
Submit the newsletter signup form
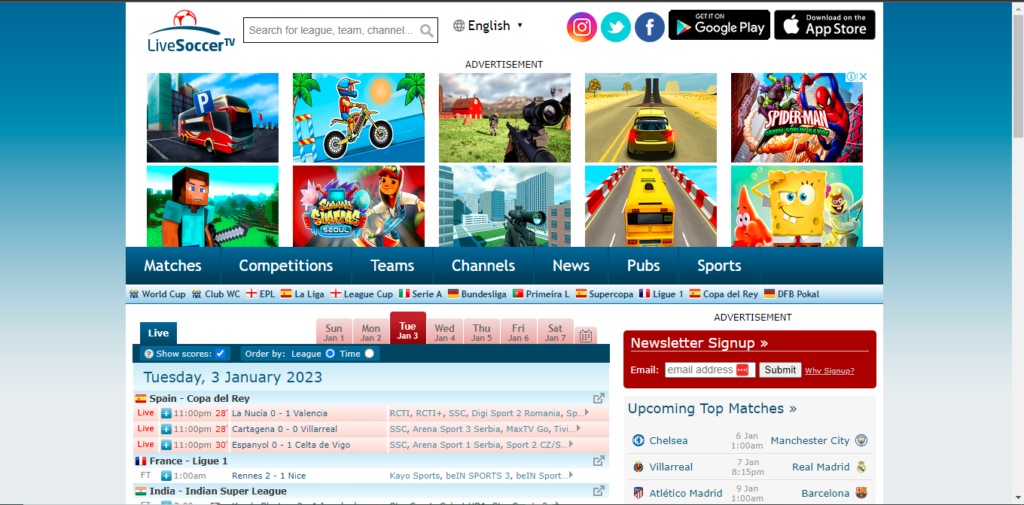coord(780,370)
